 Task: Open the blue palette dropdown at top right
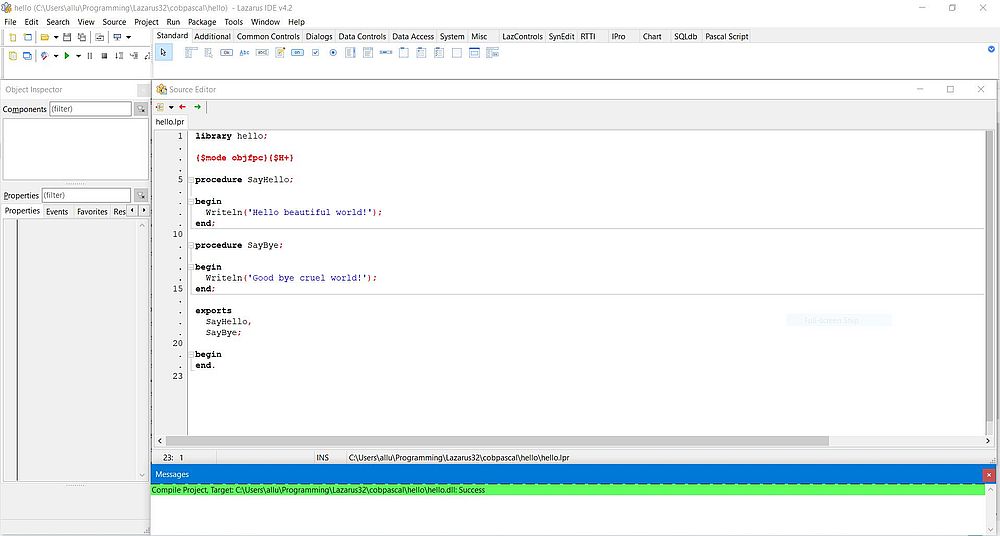(991, 49)
